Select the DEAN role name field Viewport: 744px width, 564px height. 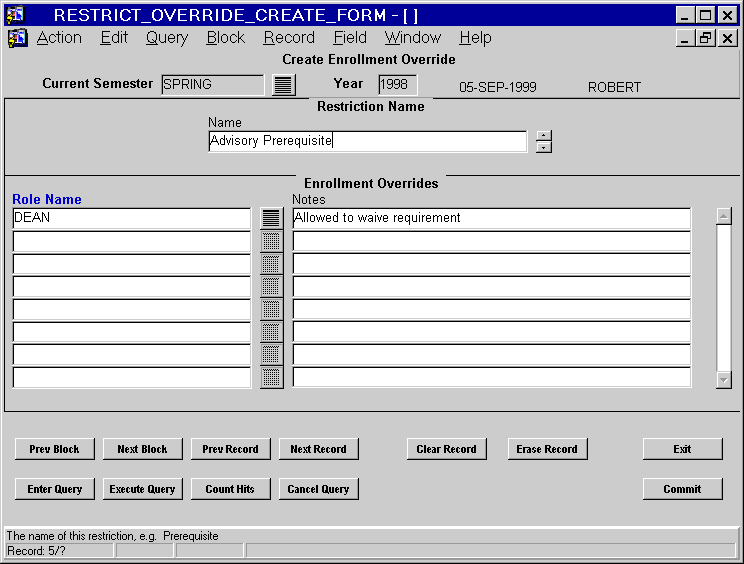(132, 219)
